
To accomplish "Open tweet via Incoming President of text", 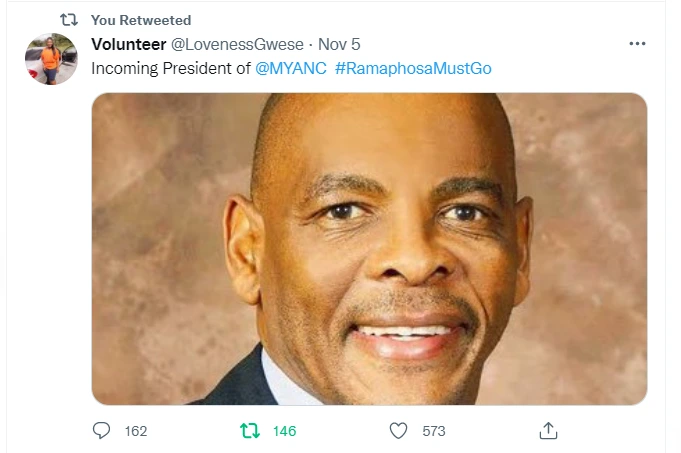I will [x=171, y=68].
